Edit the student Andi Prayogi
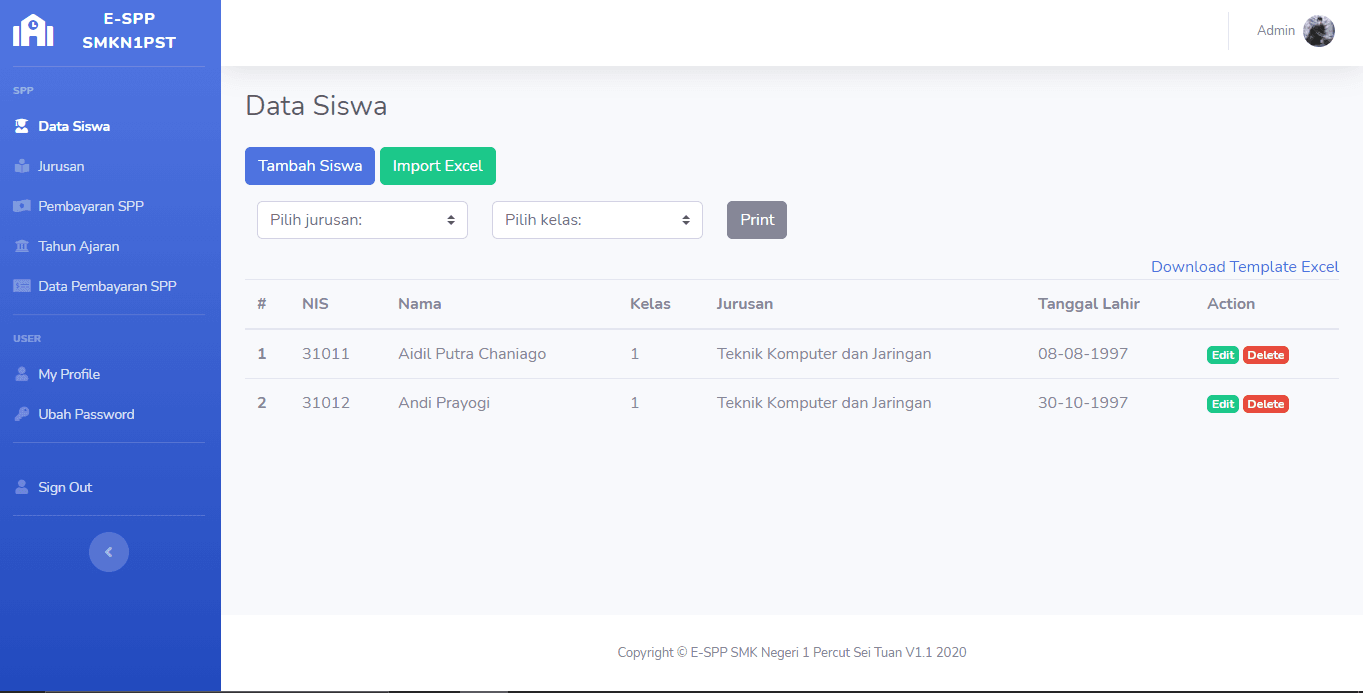Viewport: 1363px width, 693px height. [1222, 403]
